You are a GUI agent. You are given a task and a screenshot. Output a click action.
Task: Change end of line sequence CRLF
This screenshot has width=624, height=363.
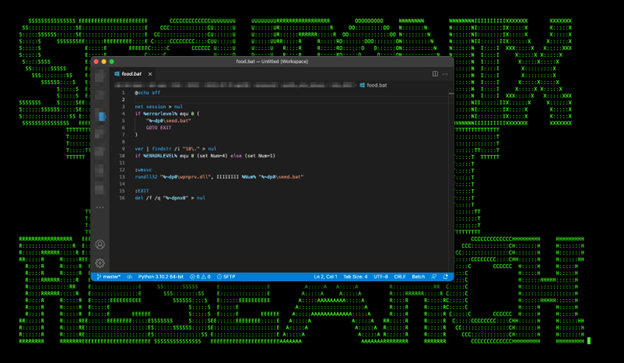coord(400,277)
